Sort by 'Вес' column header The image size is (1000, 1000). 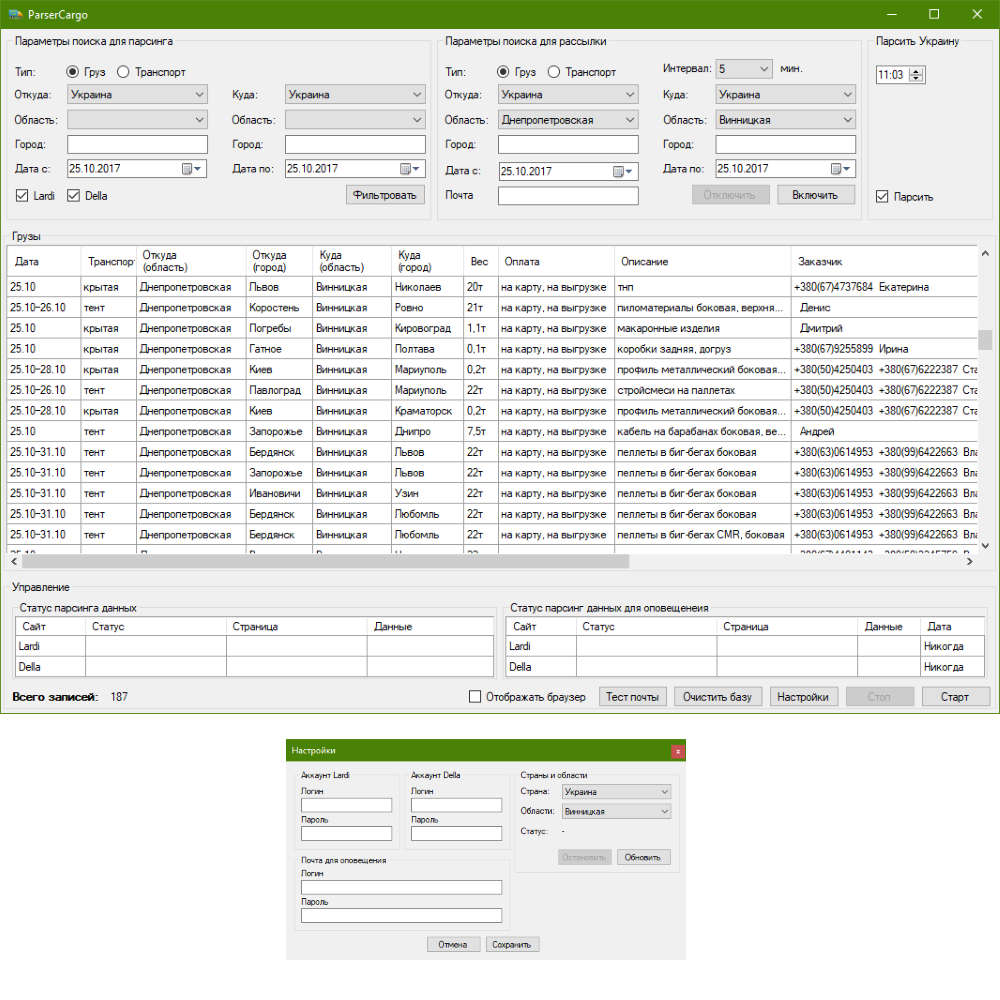click(479, 262)
